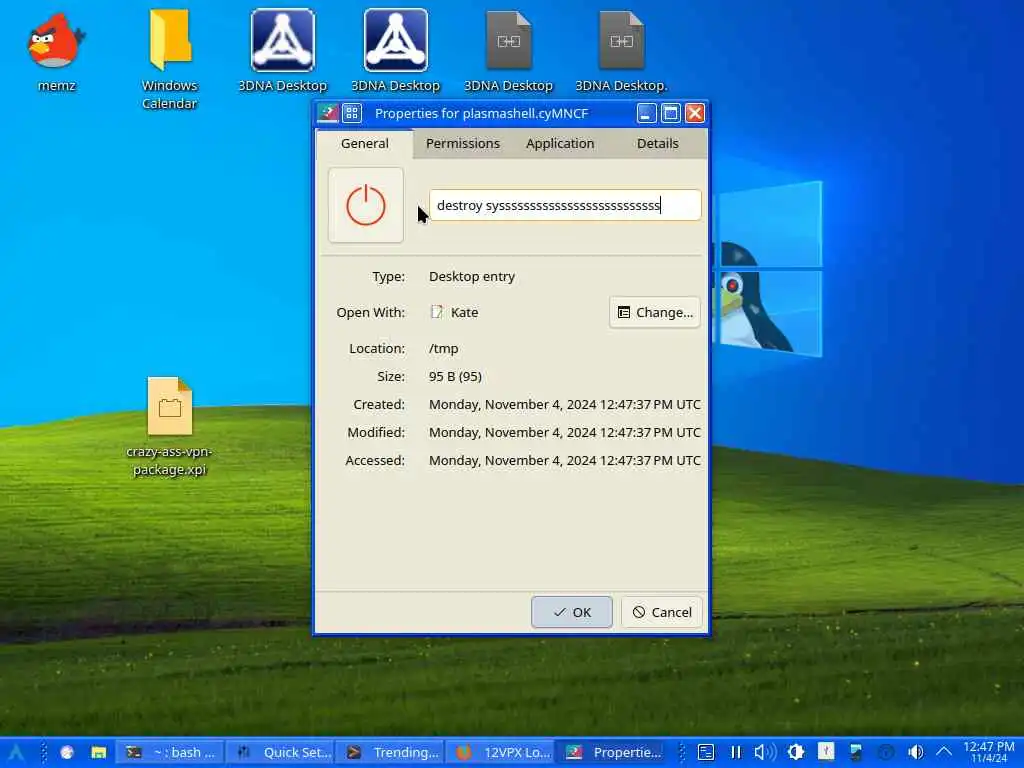Click the /tmp location value
The width and height of the screenshot is (1024, 768).
(443, 348)
